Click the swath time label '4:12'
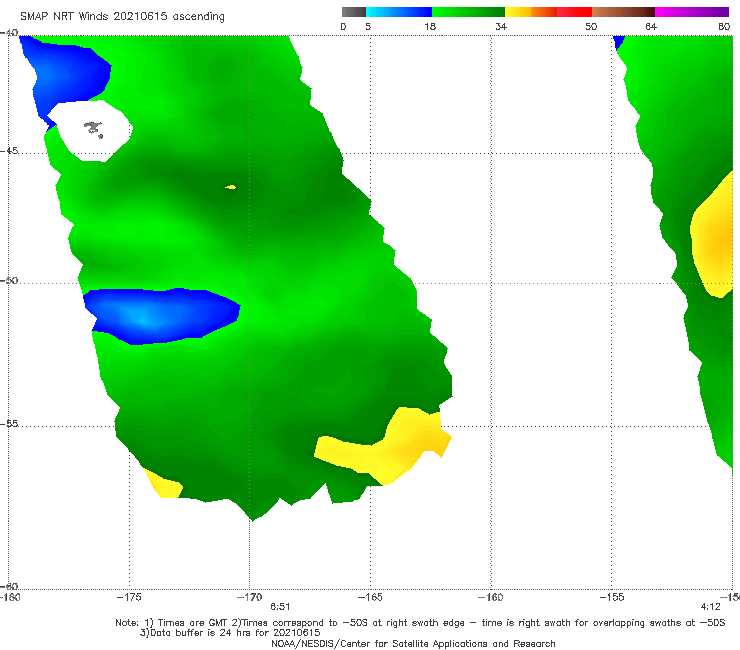 coord(710,607)
